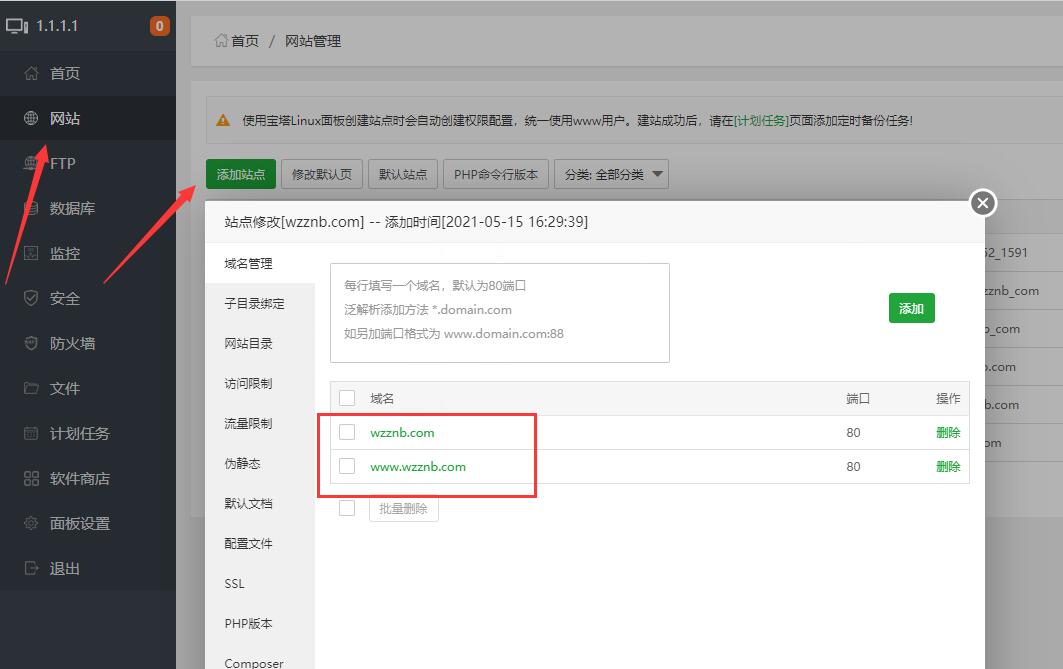Click the home icon in the sidebar

point(31,73)
